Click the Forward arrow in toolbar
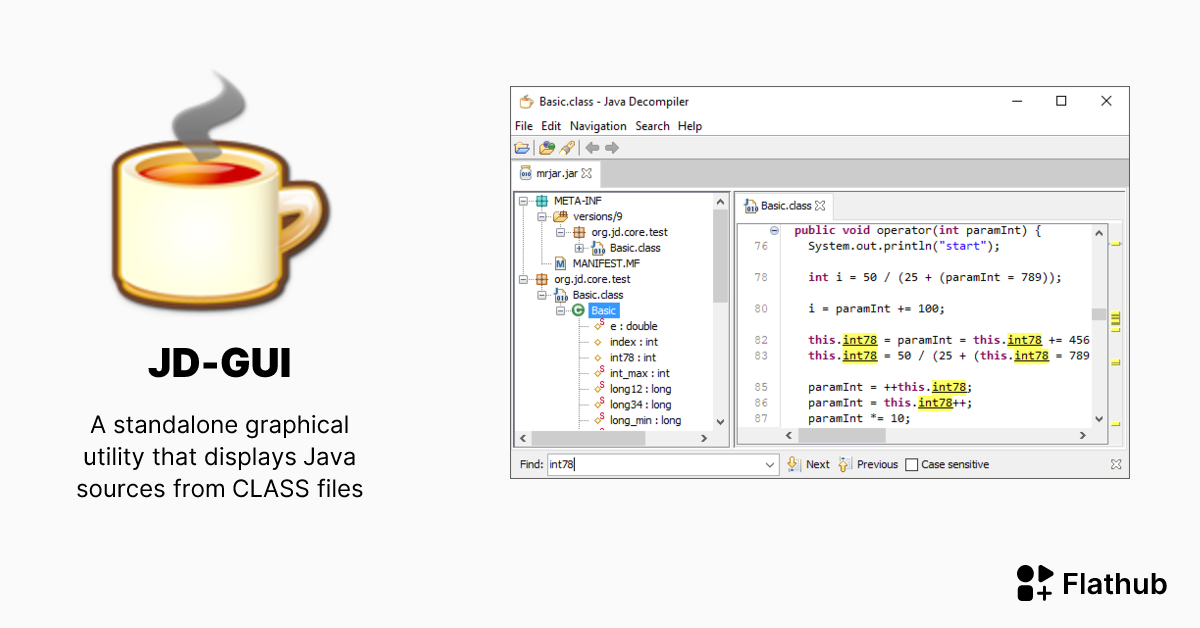This screenshot has height=628, width=1200. coord(612,148)
